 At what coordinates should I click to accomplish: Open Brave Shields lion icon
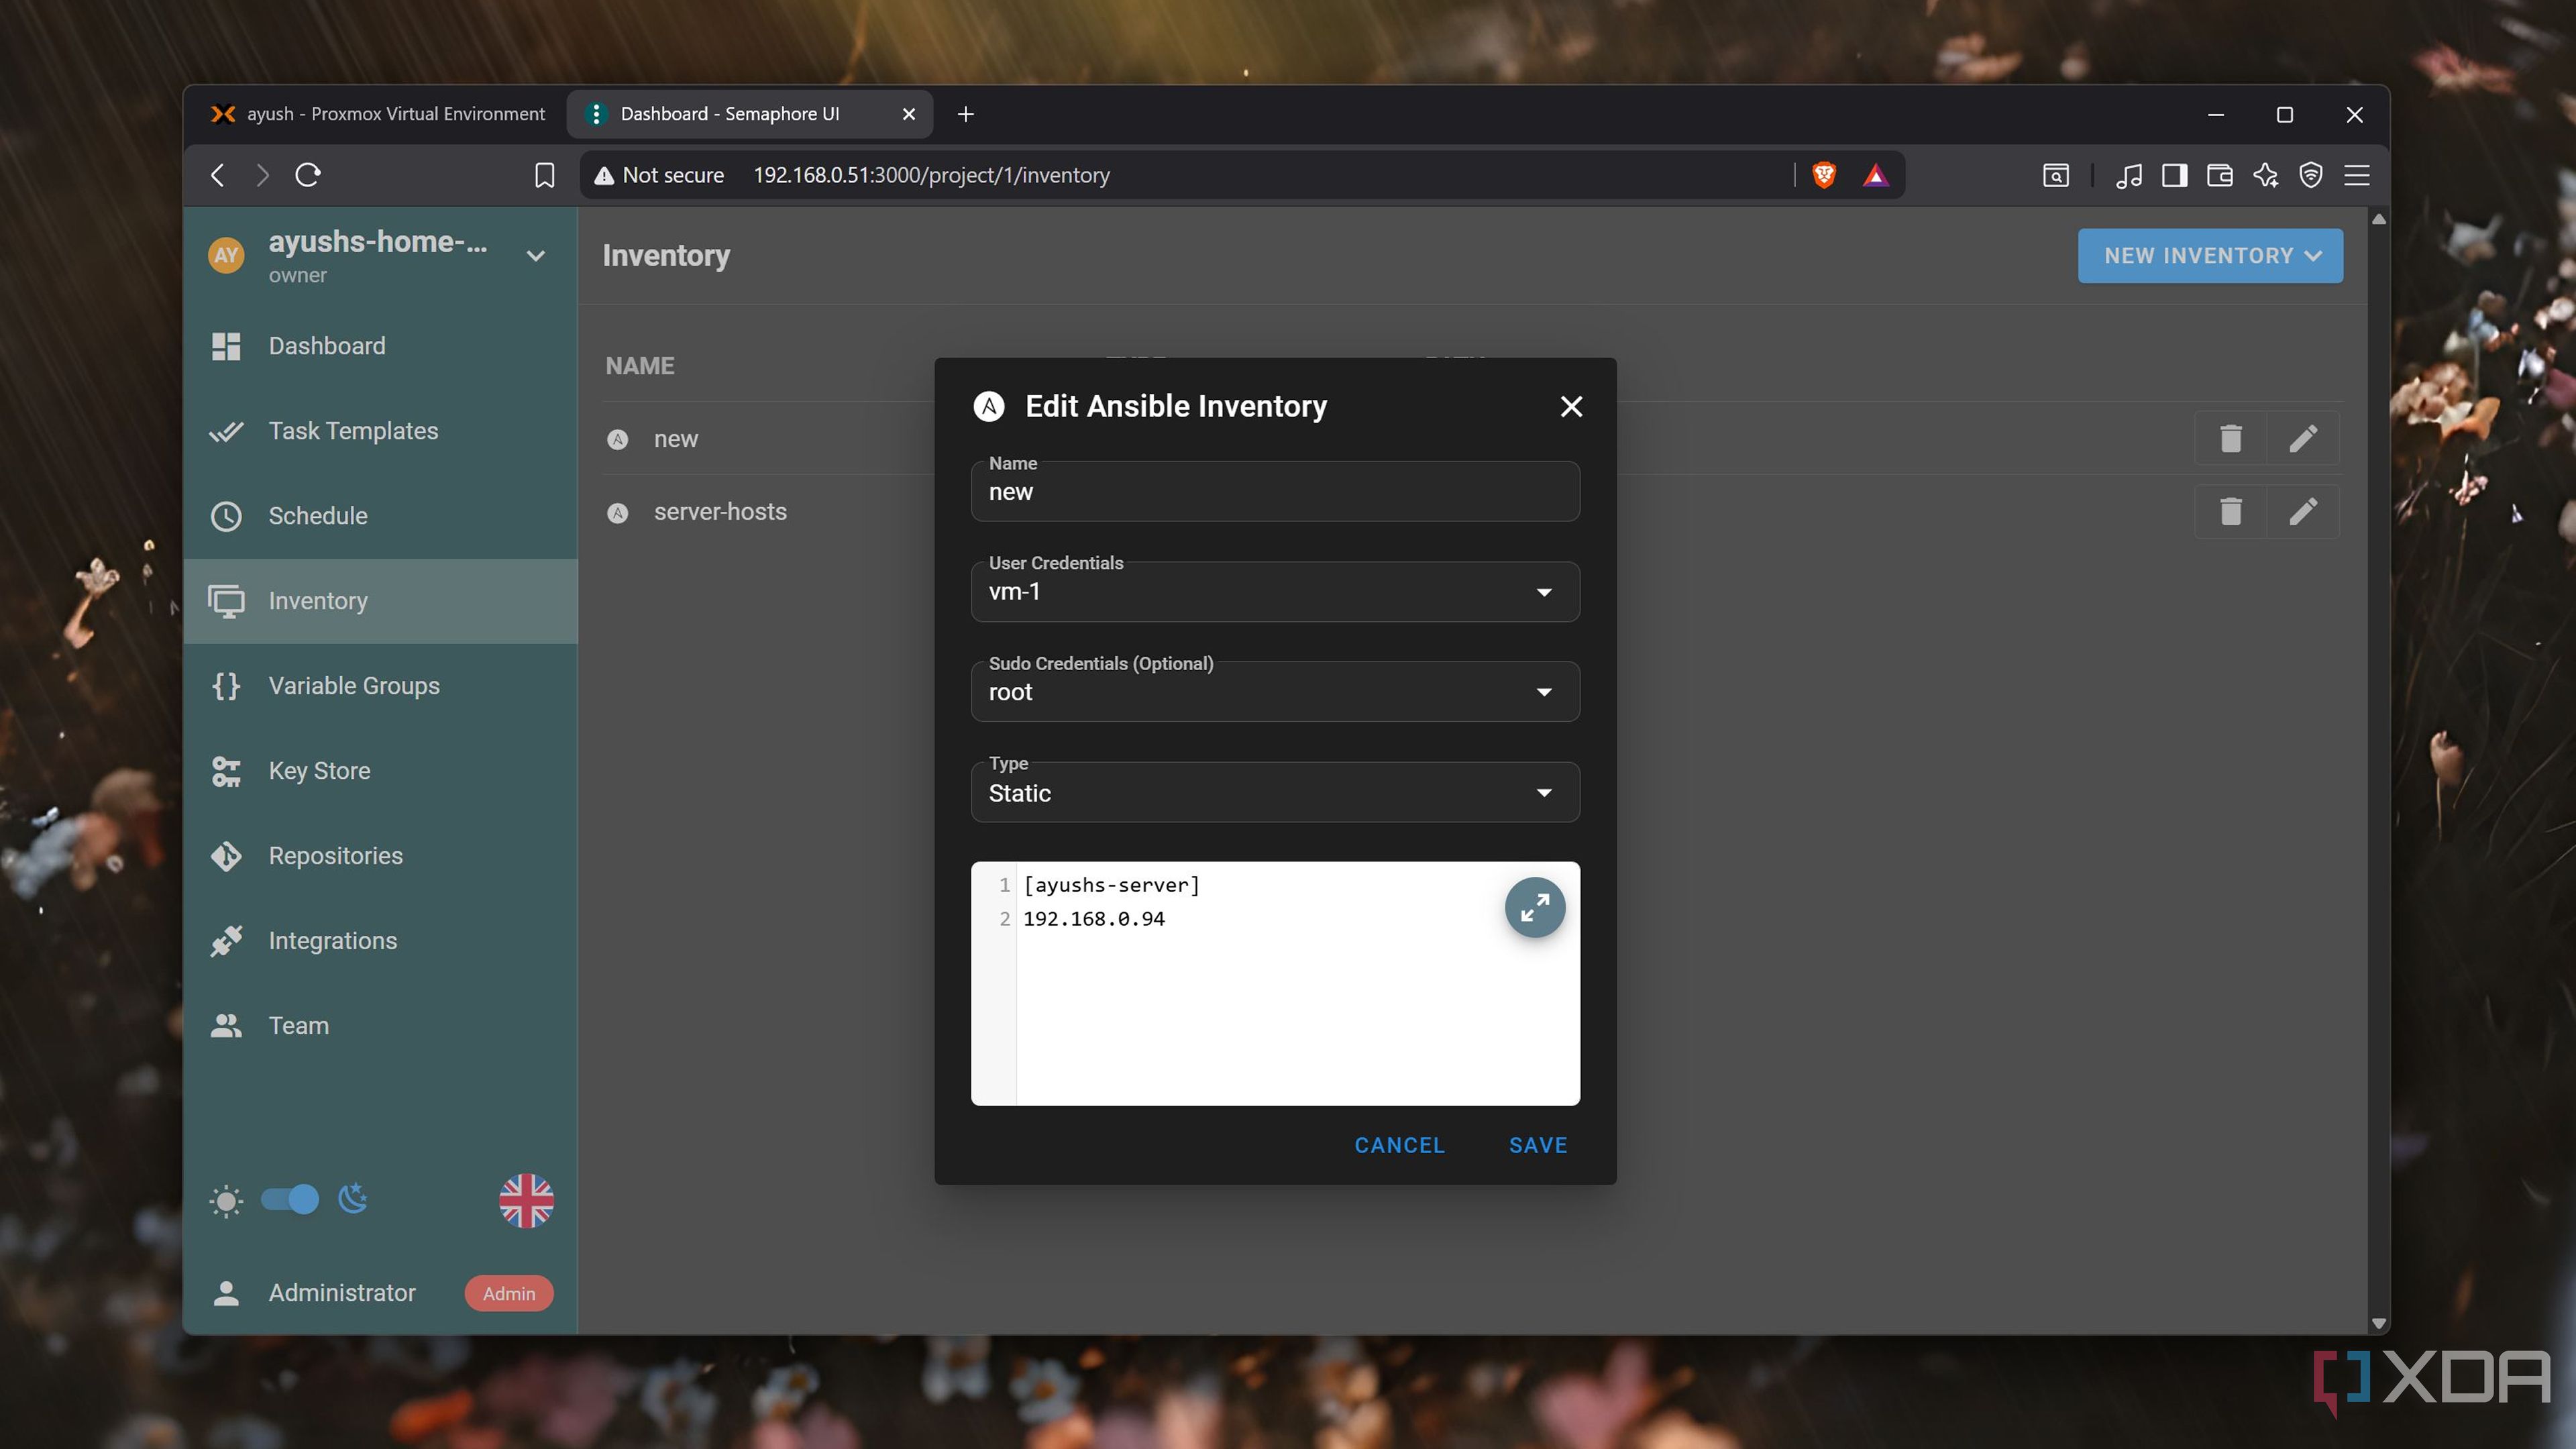pyautogui.click(x=1824, y=175)
